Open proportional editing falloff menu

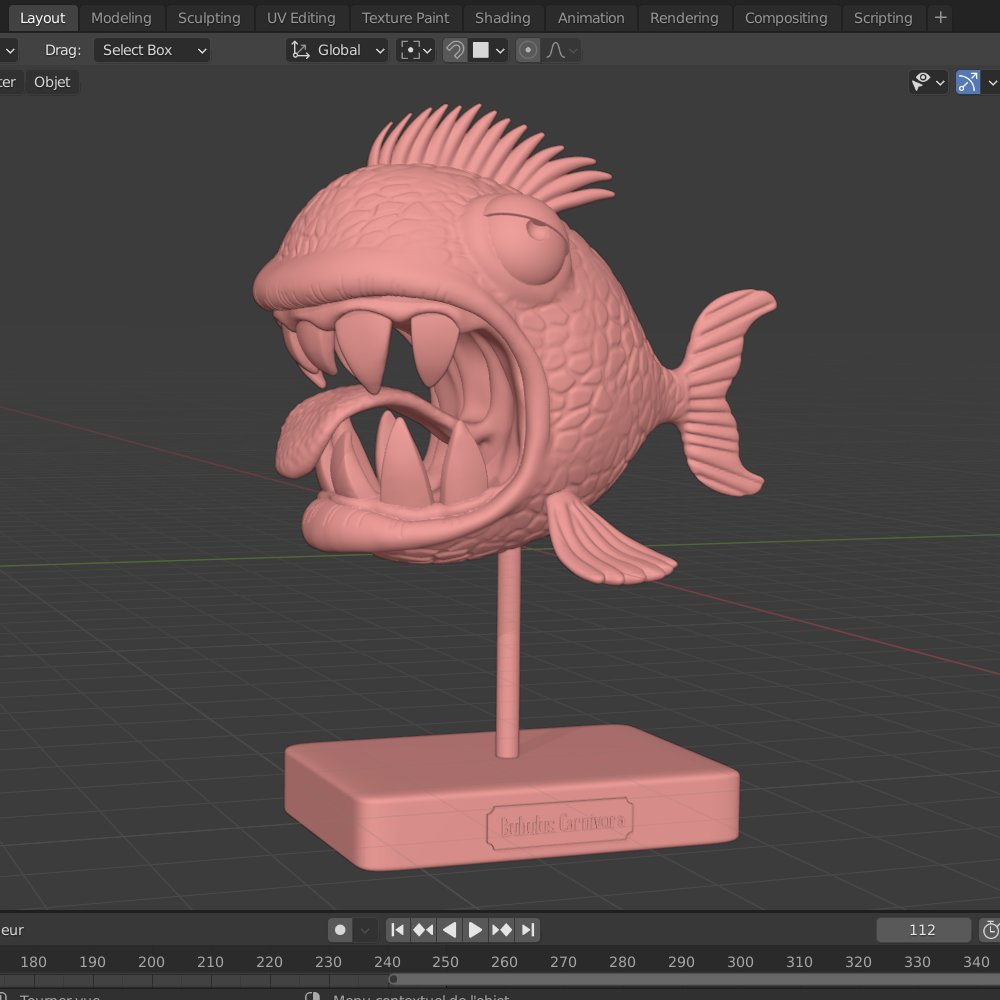pyautogui.click(x=562, y=50)
